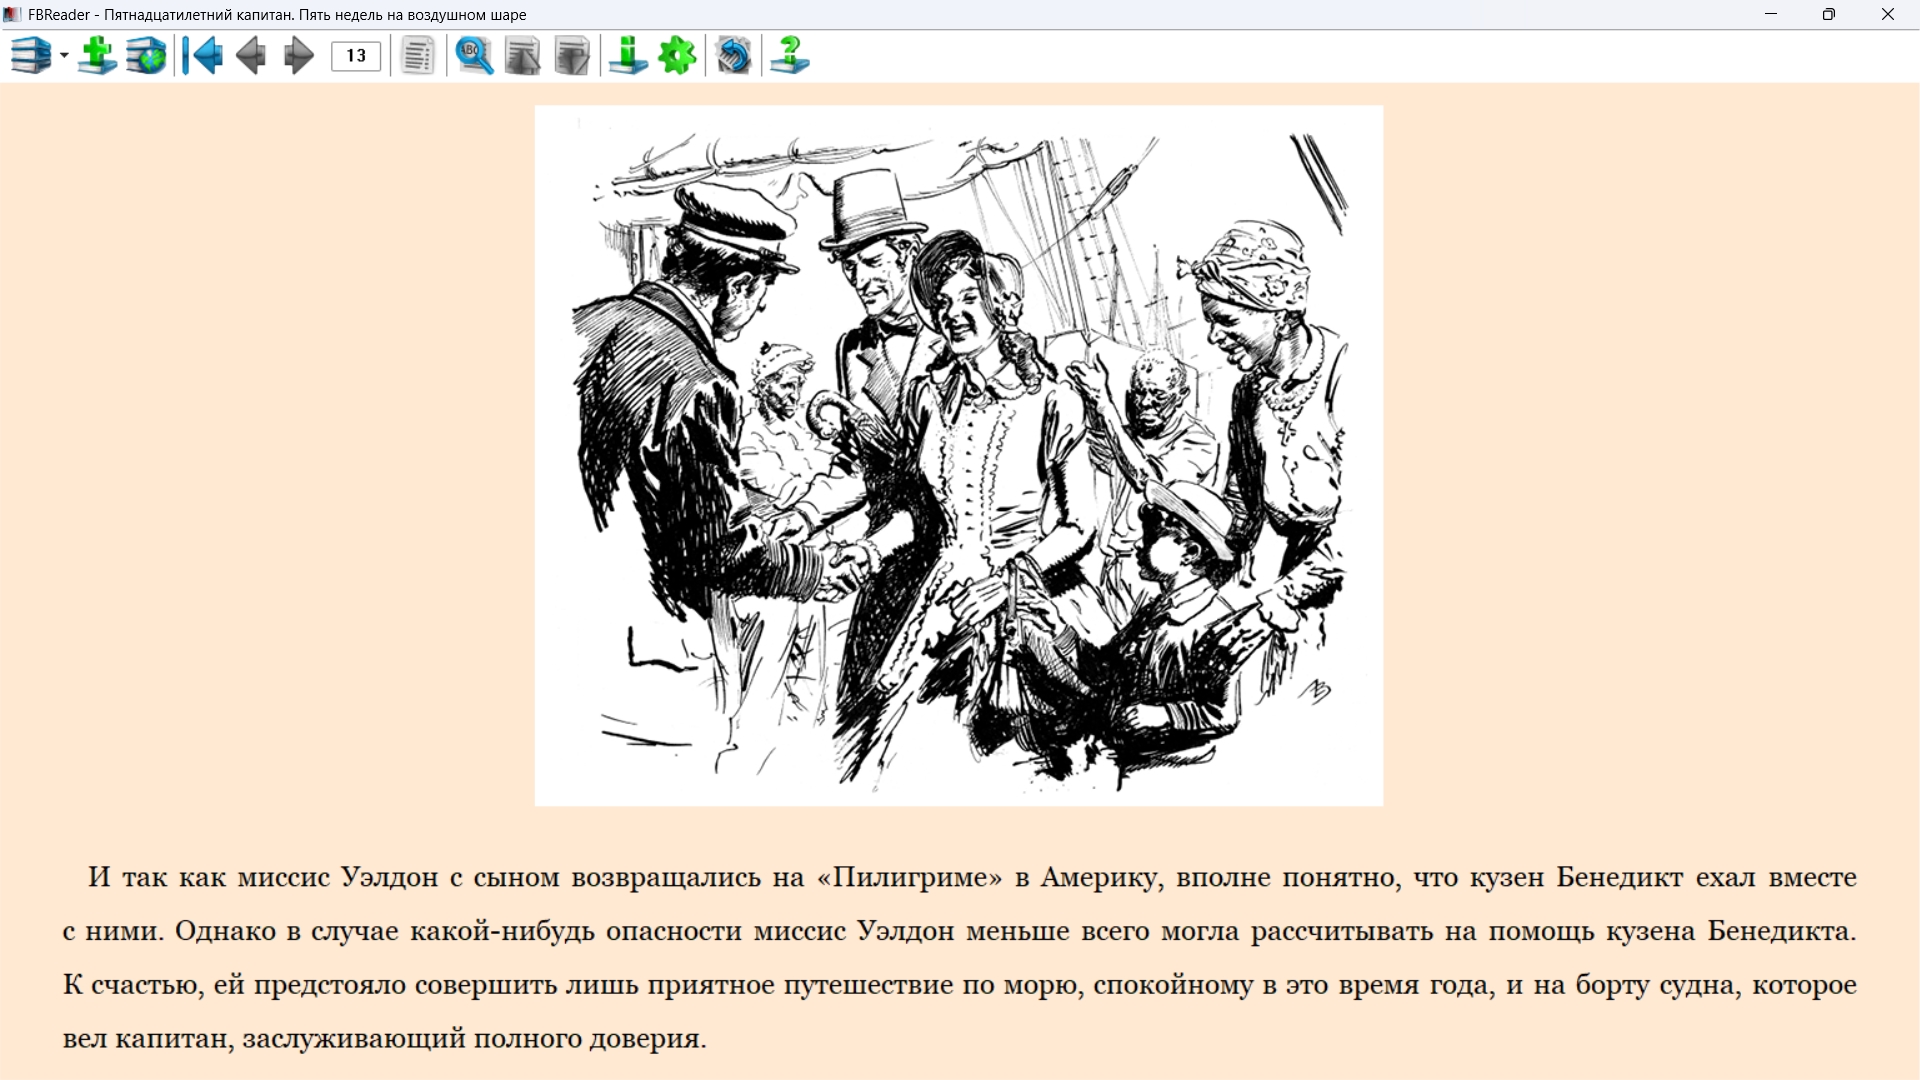Open help with the green question mark
Screen dimensions: 1920x1080
[x=790, y=56]
